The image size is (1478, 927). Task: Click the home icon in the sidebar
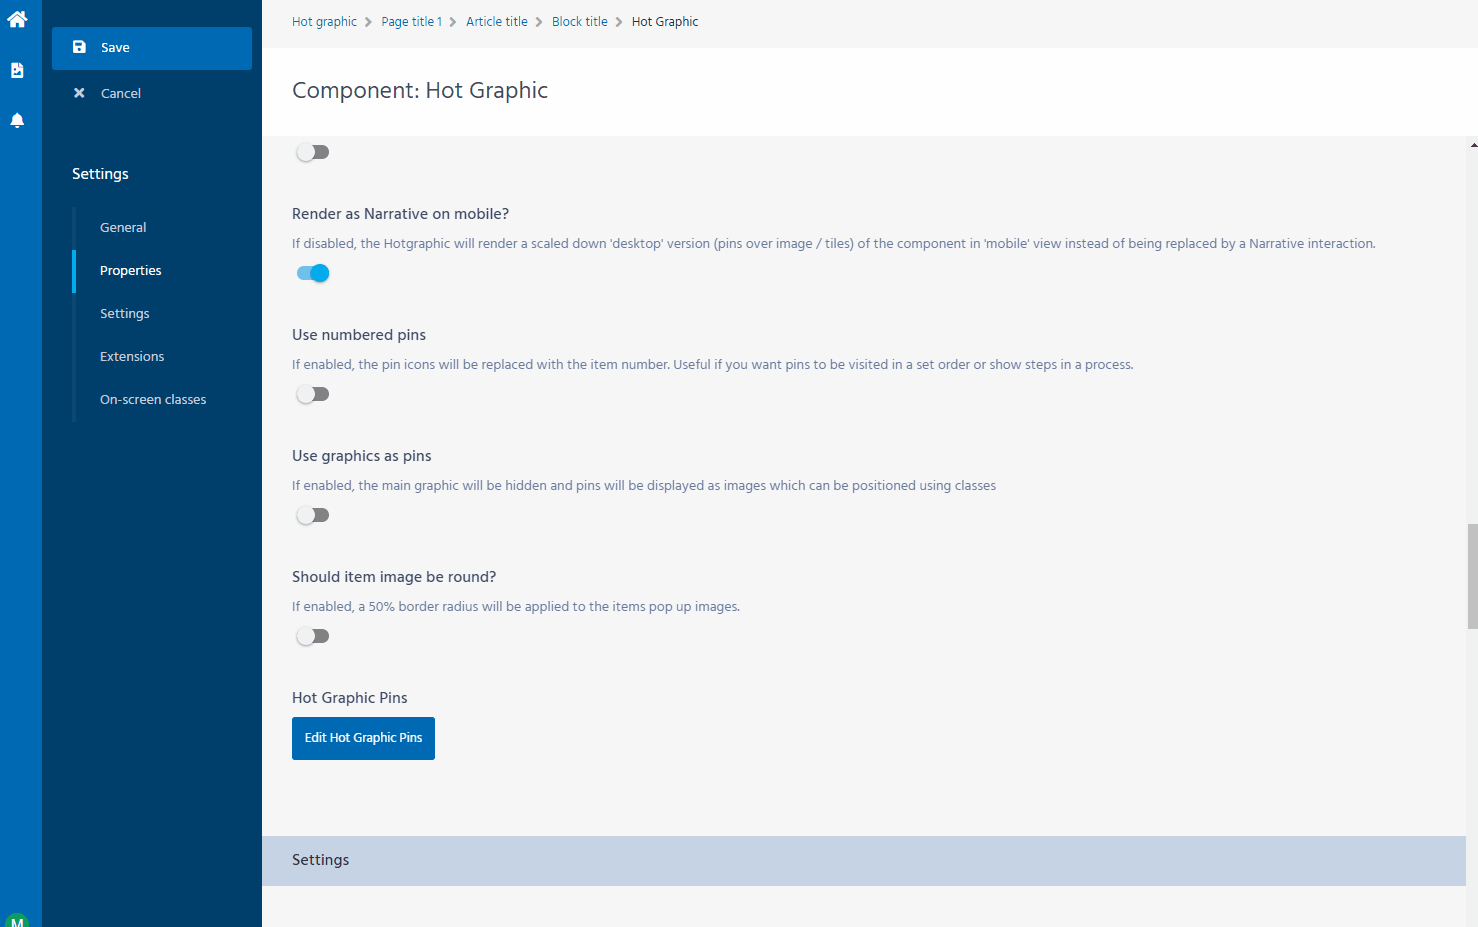tap(17, 18)
